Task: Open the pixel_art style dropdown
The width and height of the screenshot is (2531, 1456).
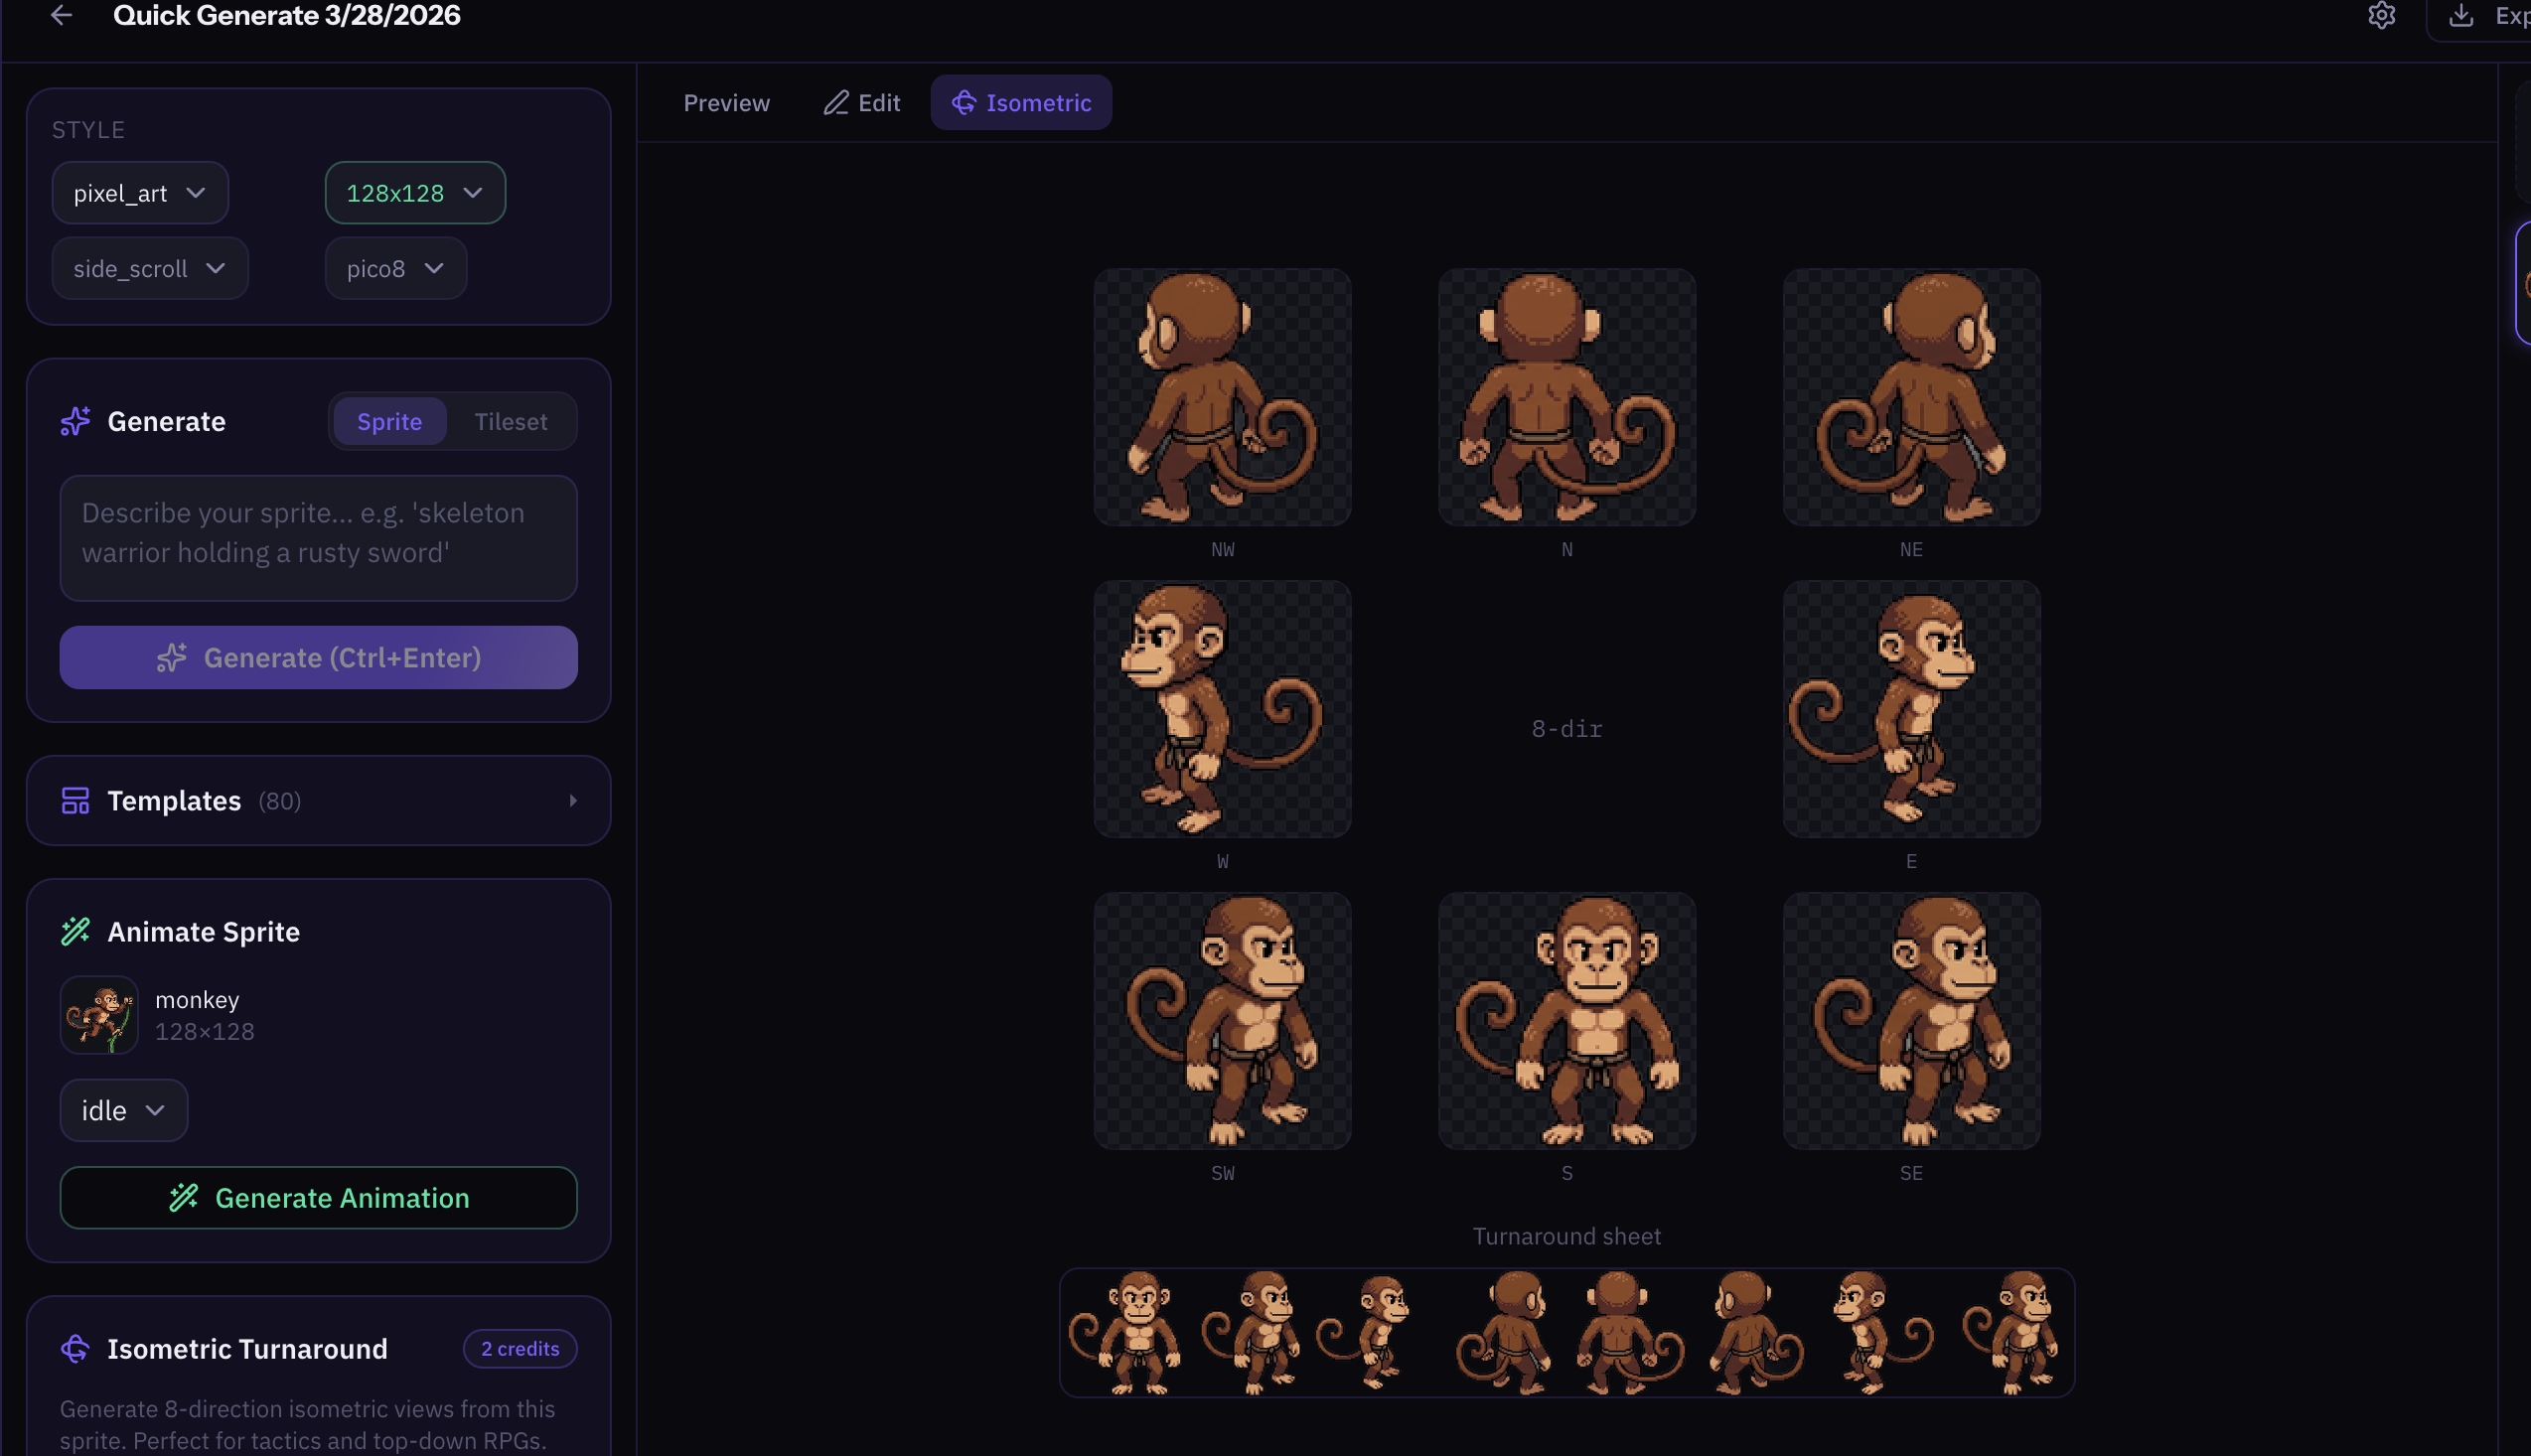Action: coord(140,193)
